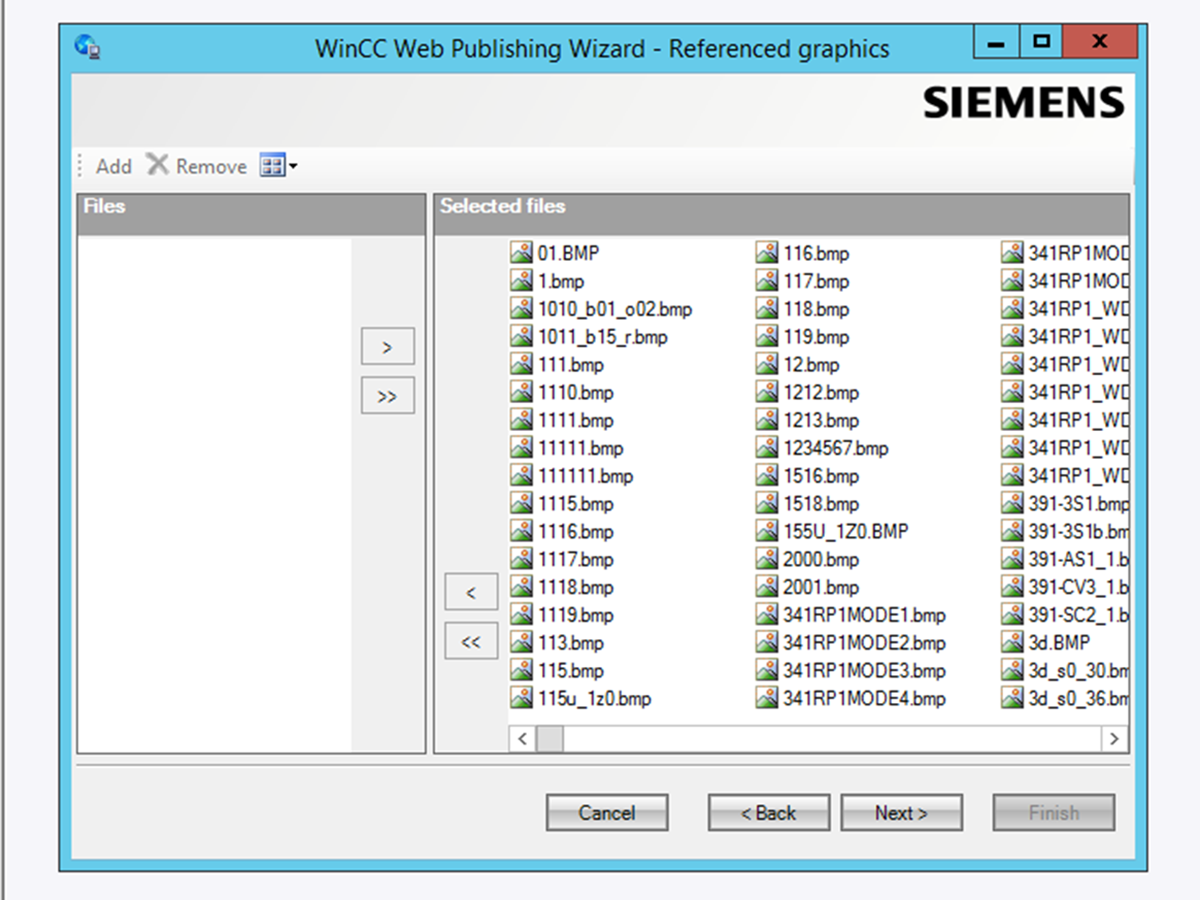The image size is (1200, 900).
Task: Select file name 115u_1z0.bmp
Action: click(x=595, y=698)
